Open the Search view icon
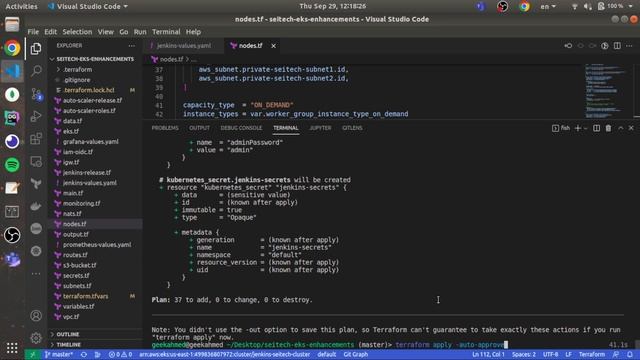Viewport: 640px width, 360px height. [x=36, y=71]
